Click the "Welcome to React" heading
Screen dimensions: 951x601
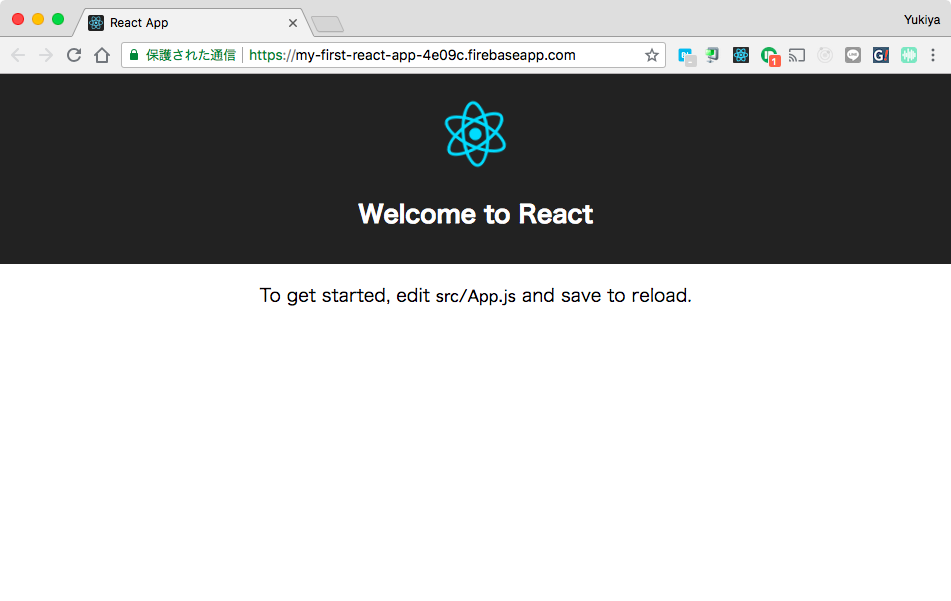pos(476,214)
